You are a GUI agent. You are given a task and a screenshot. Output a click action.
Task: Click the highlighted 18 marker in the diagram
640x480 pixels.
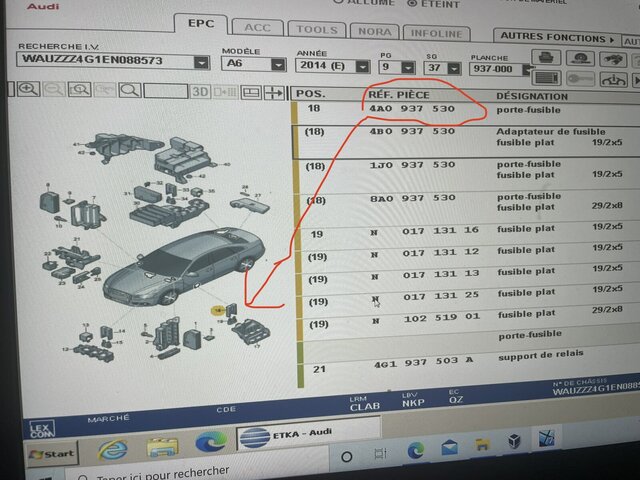tap(218, 311)
